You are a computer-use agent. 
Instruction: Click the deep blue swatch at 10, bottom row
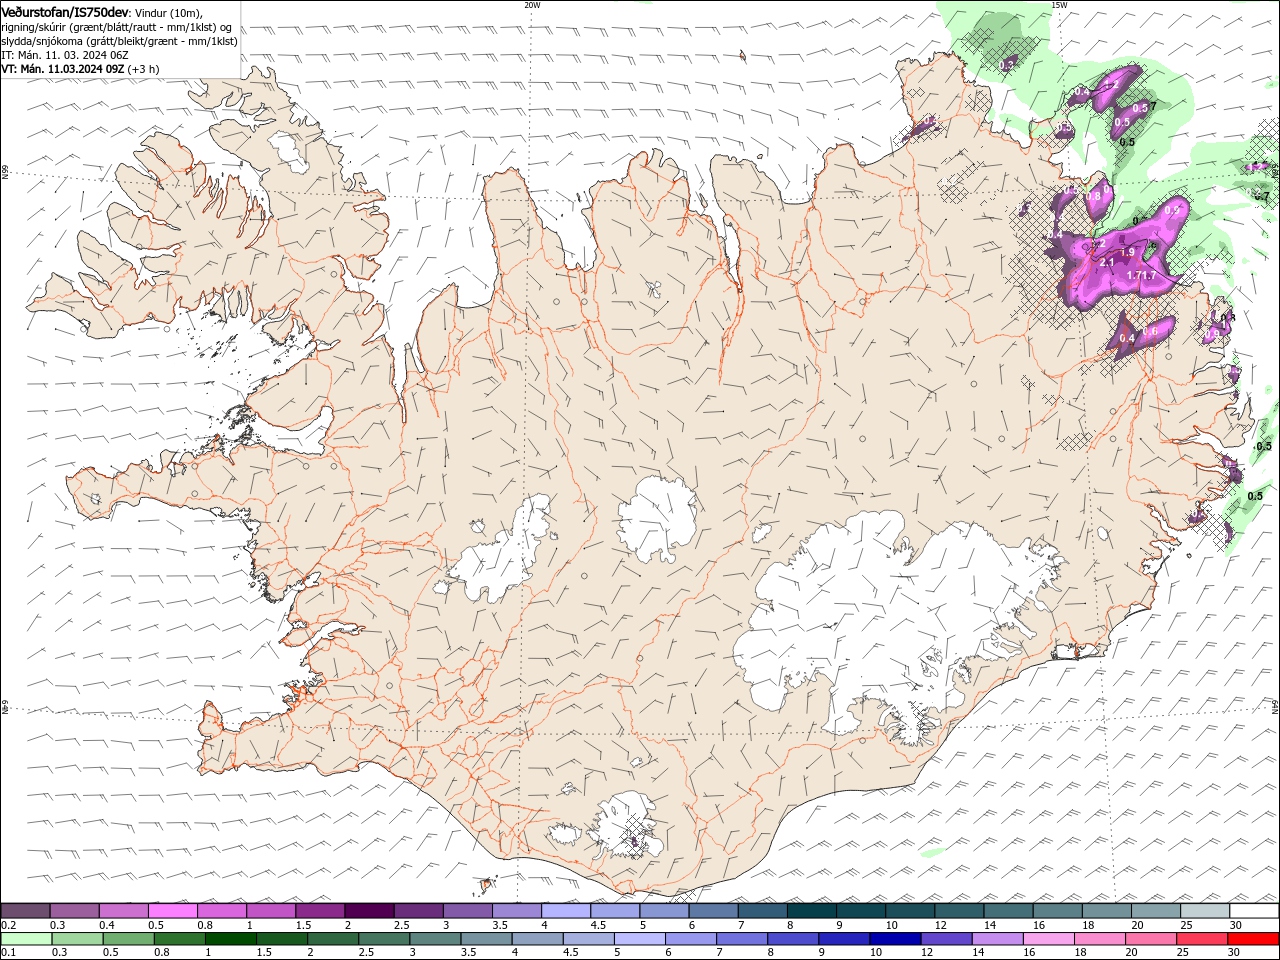click(x=896, y=939)
